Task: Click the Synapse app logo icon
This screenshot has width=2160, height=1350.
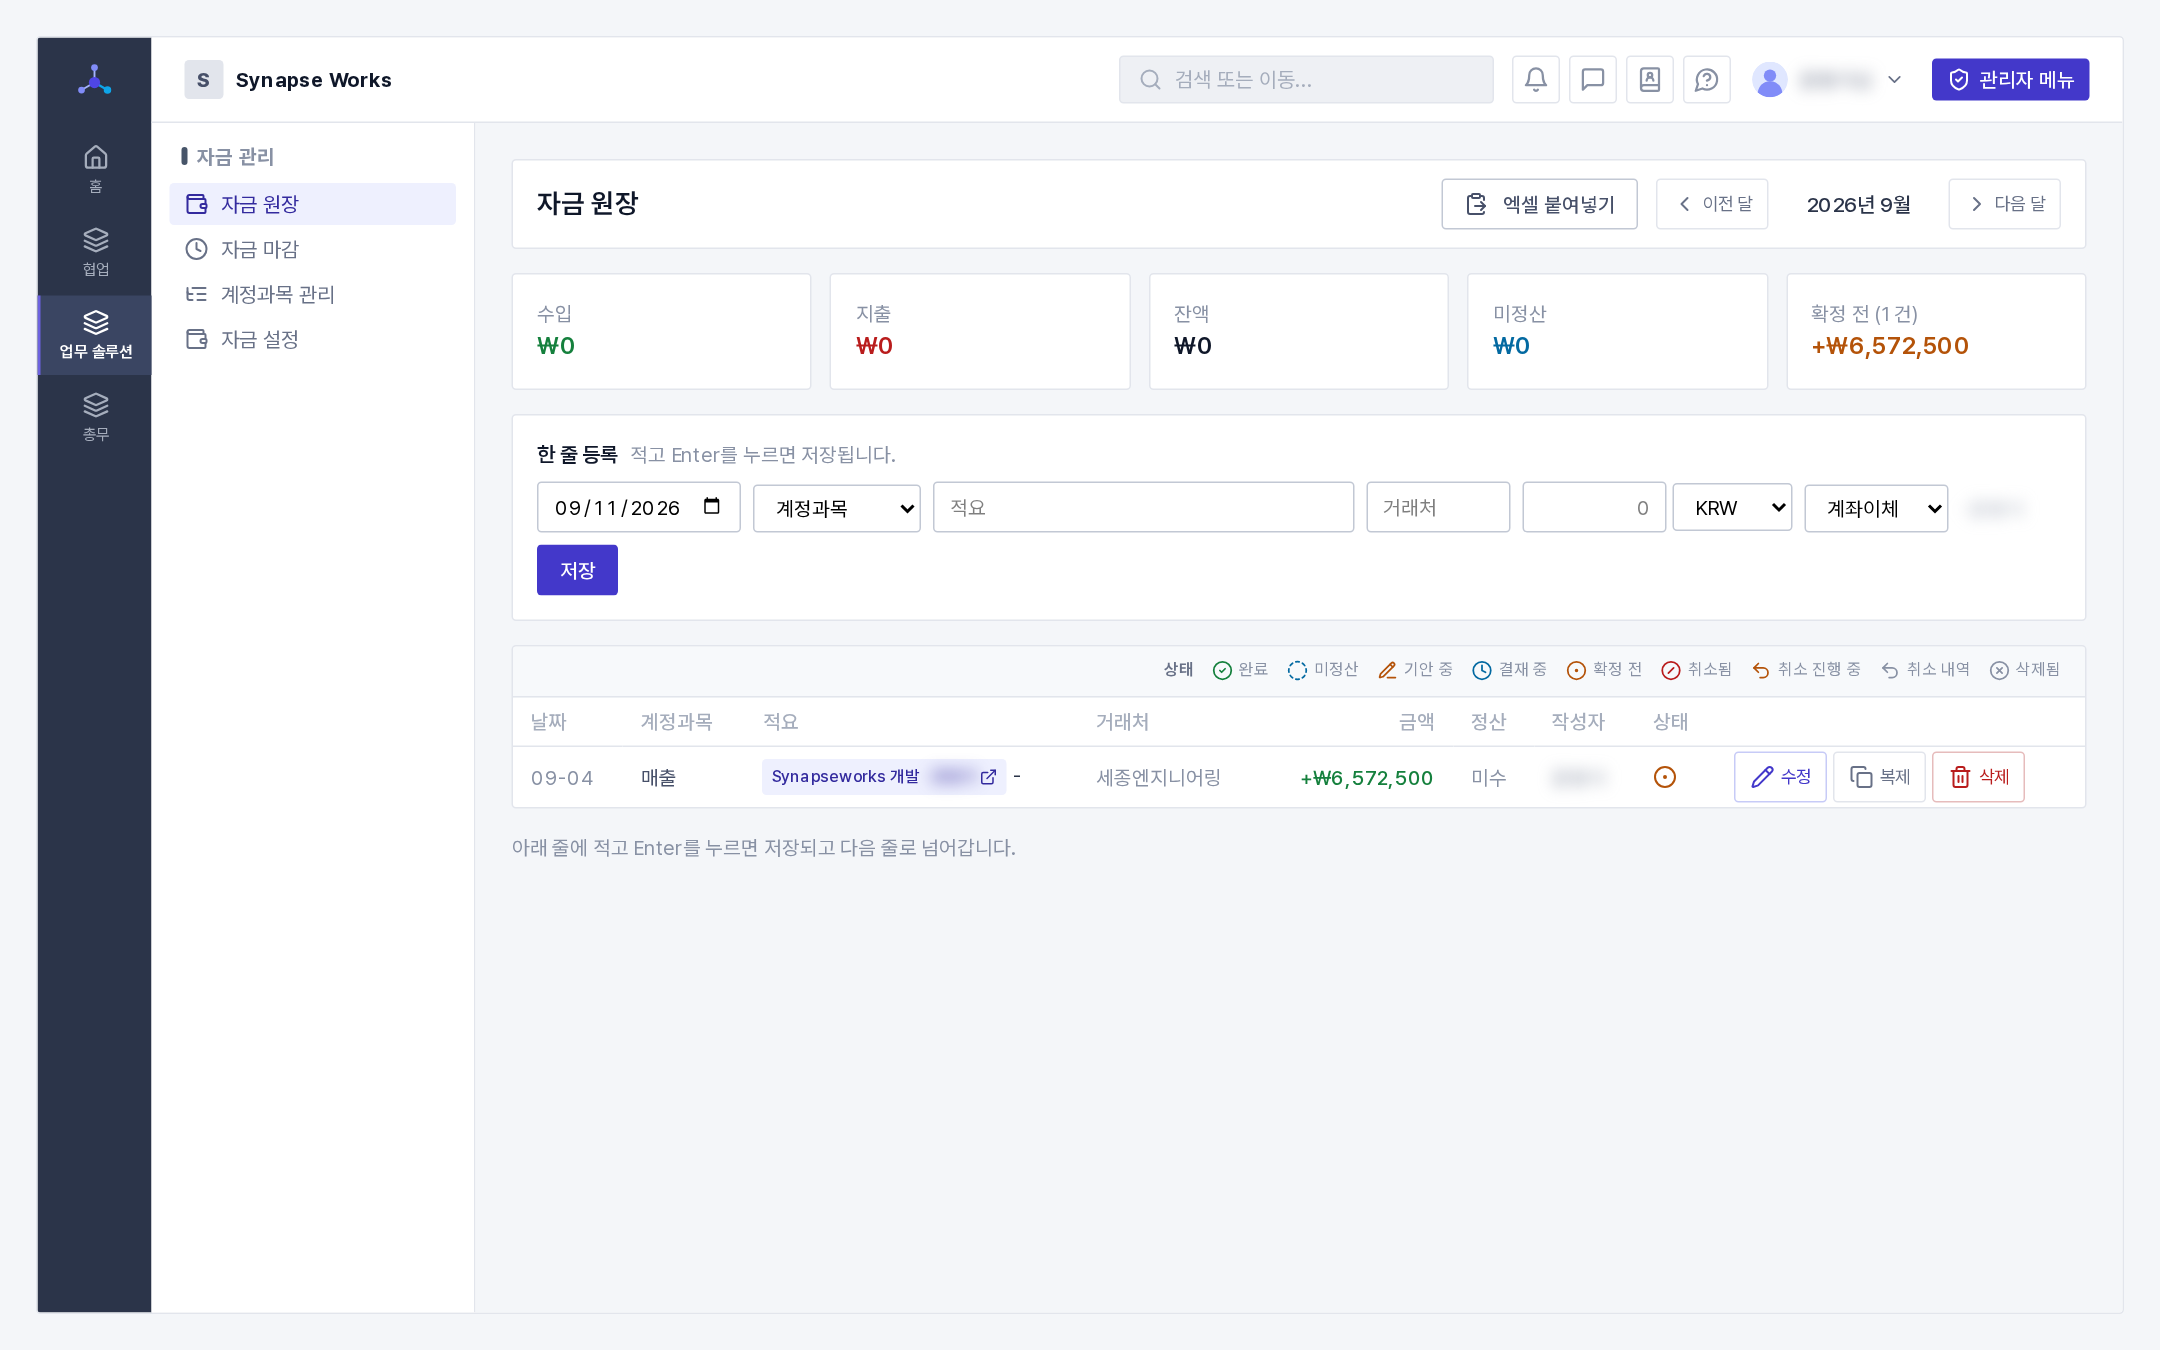Action: (x=95, y=80)
